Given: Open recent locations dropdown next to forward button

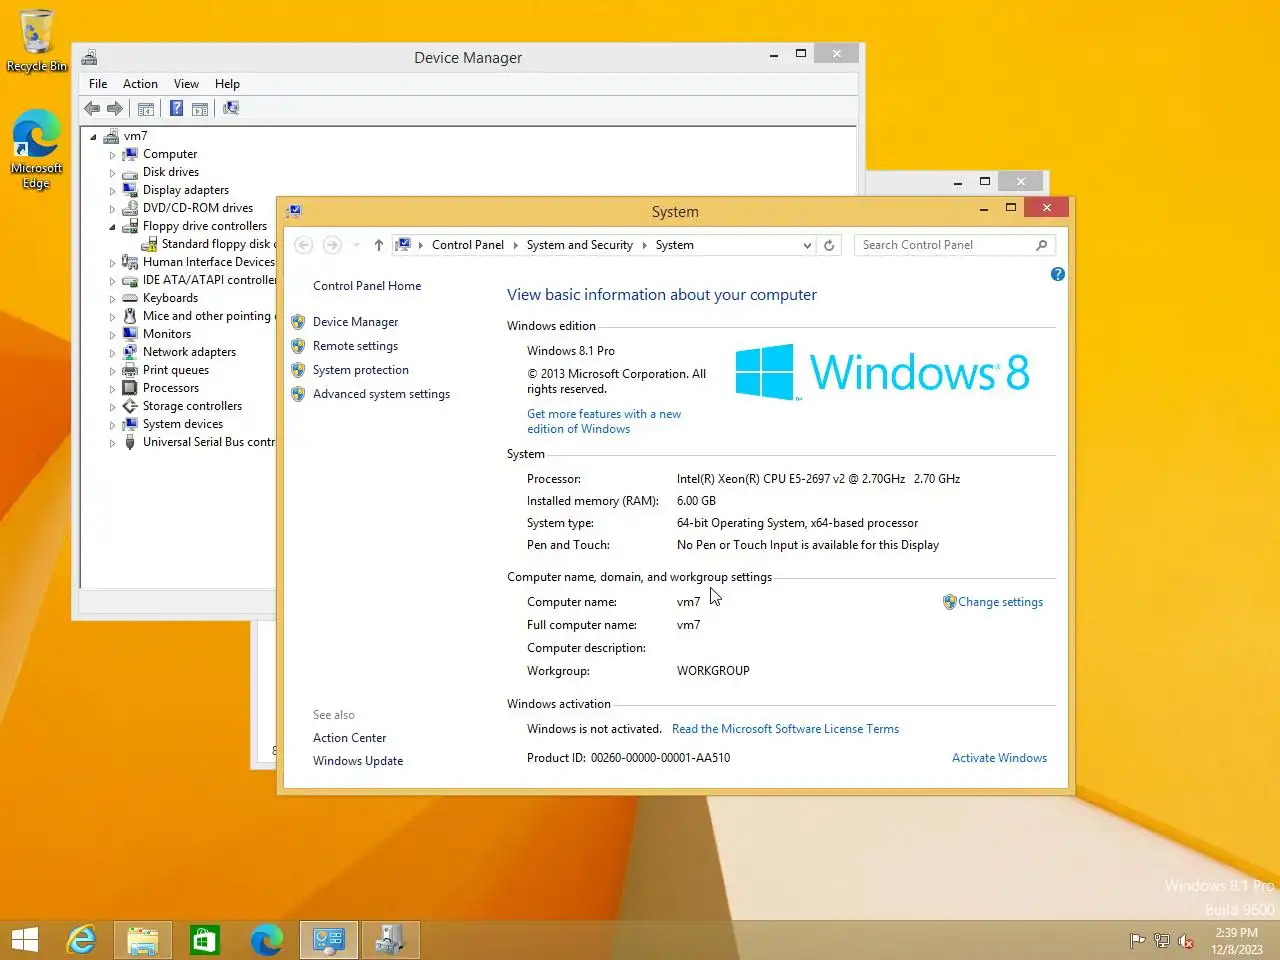Looking at the screenshot, I should (x=356, y=245).
